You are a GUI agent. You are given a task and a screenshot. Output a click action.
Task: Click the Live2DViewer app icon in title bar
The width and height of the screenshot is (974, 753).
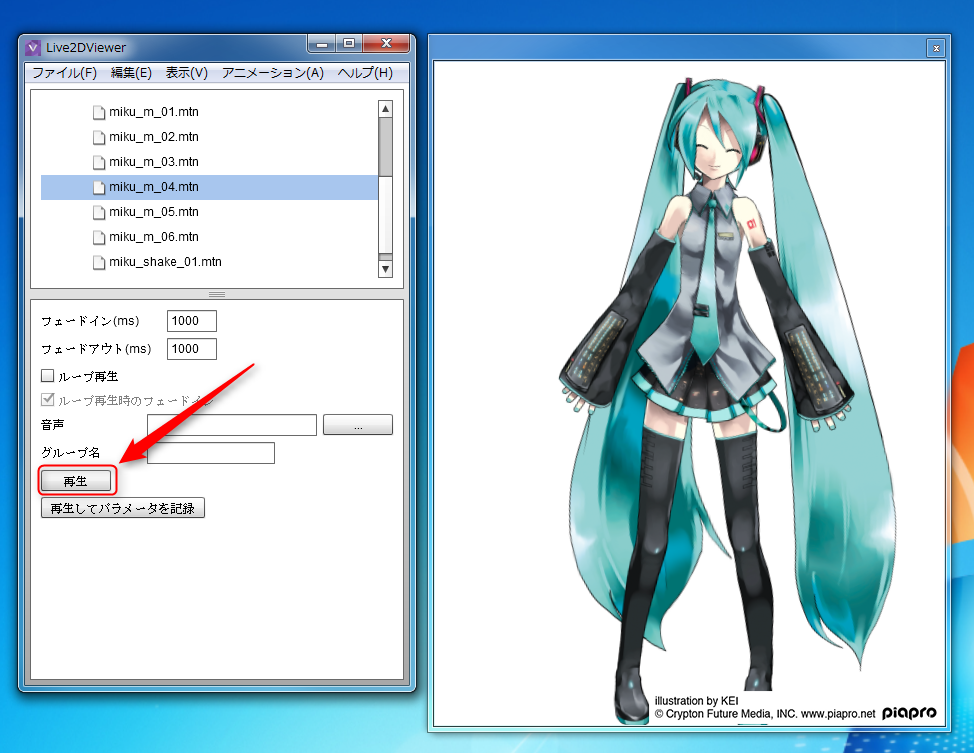click(34, 47)
